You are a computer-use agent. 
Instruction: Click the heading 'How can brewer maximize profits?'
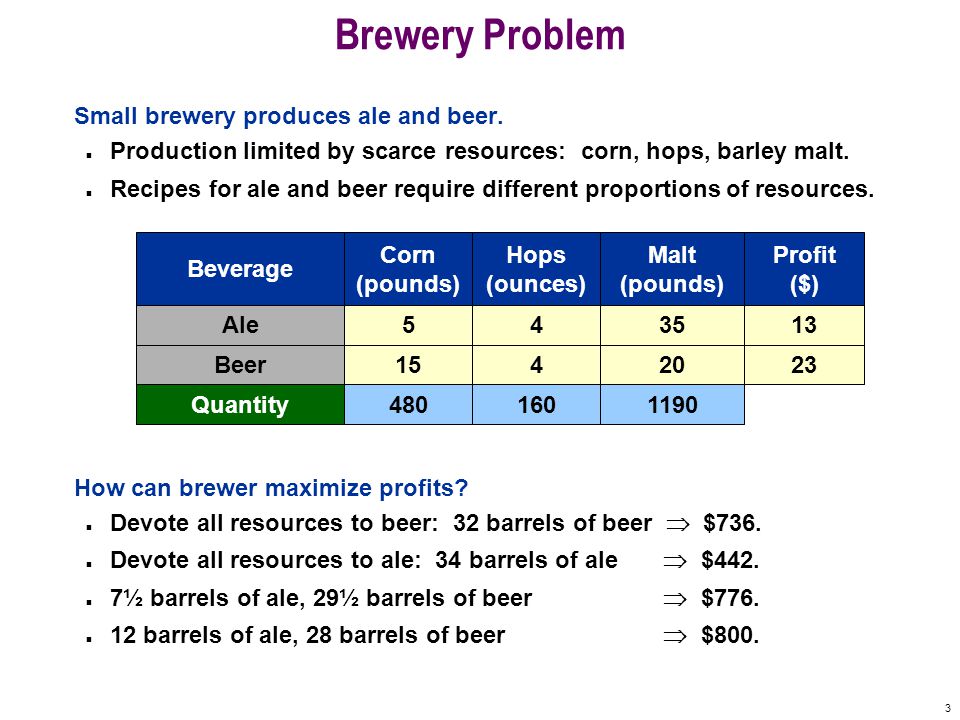pos(271,488)
